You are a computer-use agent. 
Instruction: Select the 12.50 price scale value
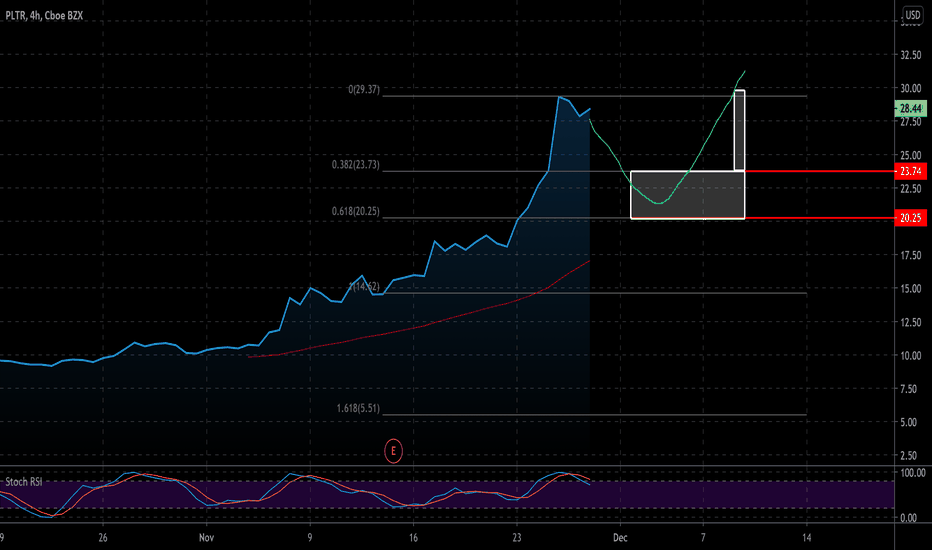point(911,322)
